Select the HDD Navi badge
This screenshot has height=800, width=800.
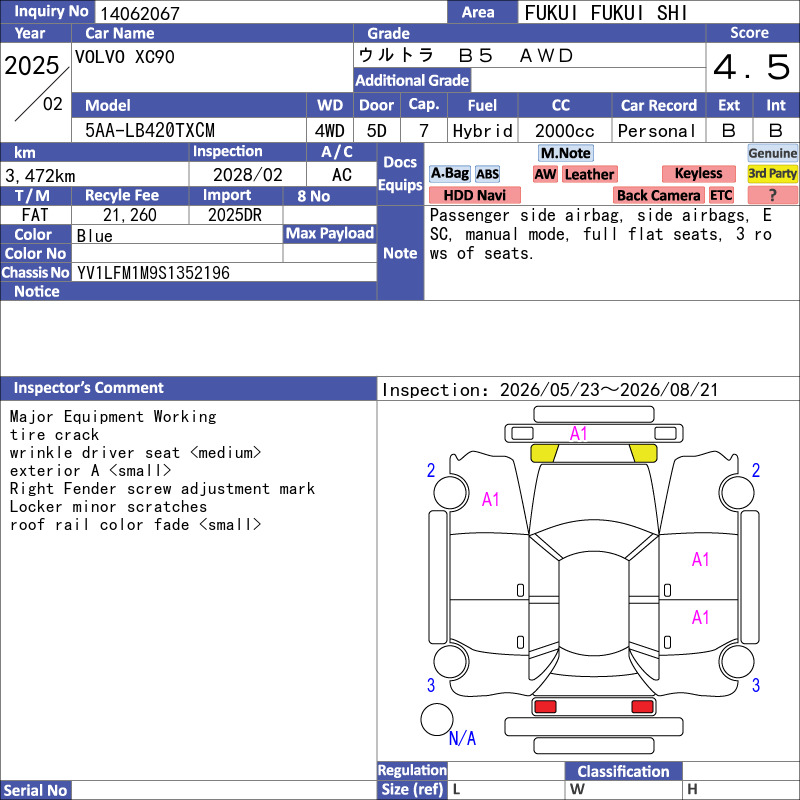474,195
